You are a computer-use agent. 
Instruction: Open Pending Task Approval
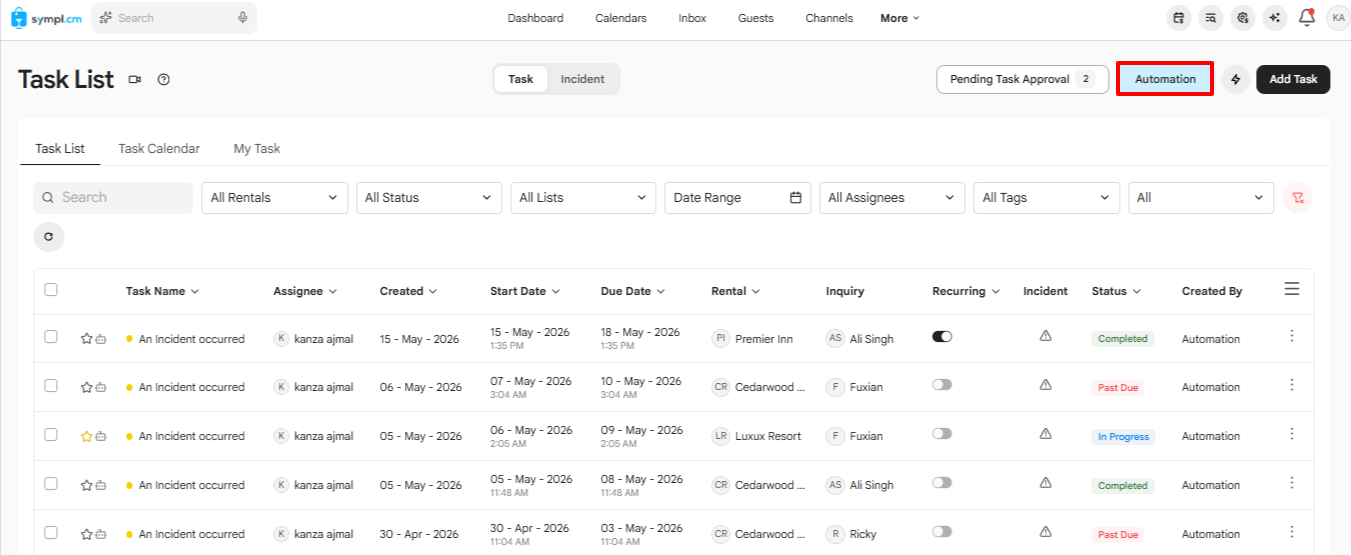click(1022, 79)
